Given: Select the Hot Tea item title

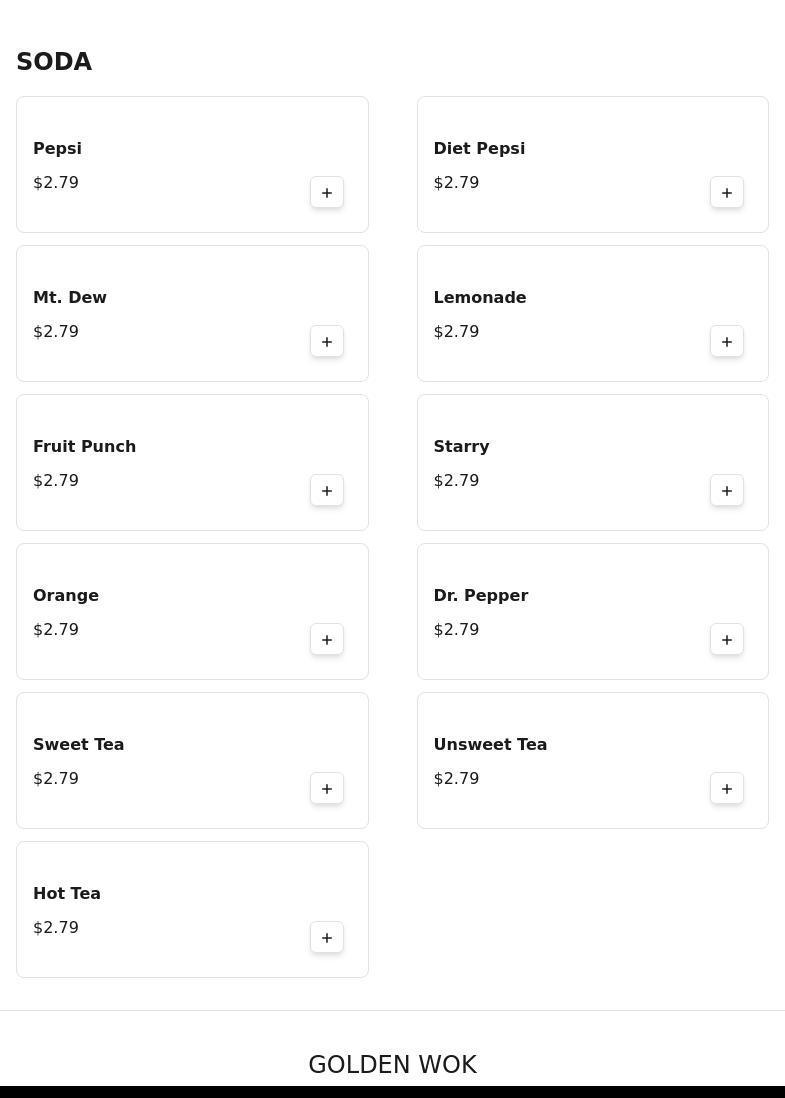Looking at the screenshot, I should (67, 894).
